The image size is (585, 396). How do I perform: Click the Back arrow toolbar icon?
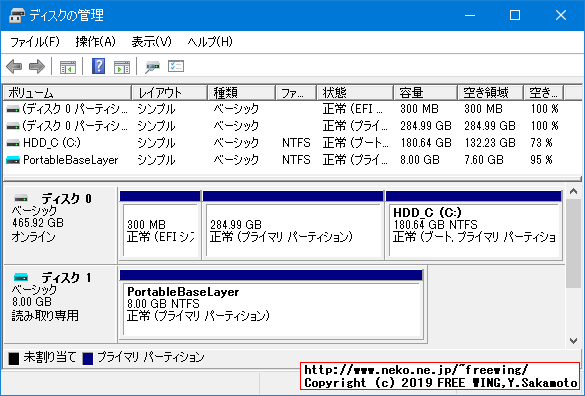click(x=14, y=67)
